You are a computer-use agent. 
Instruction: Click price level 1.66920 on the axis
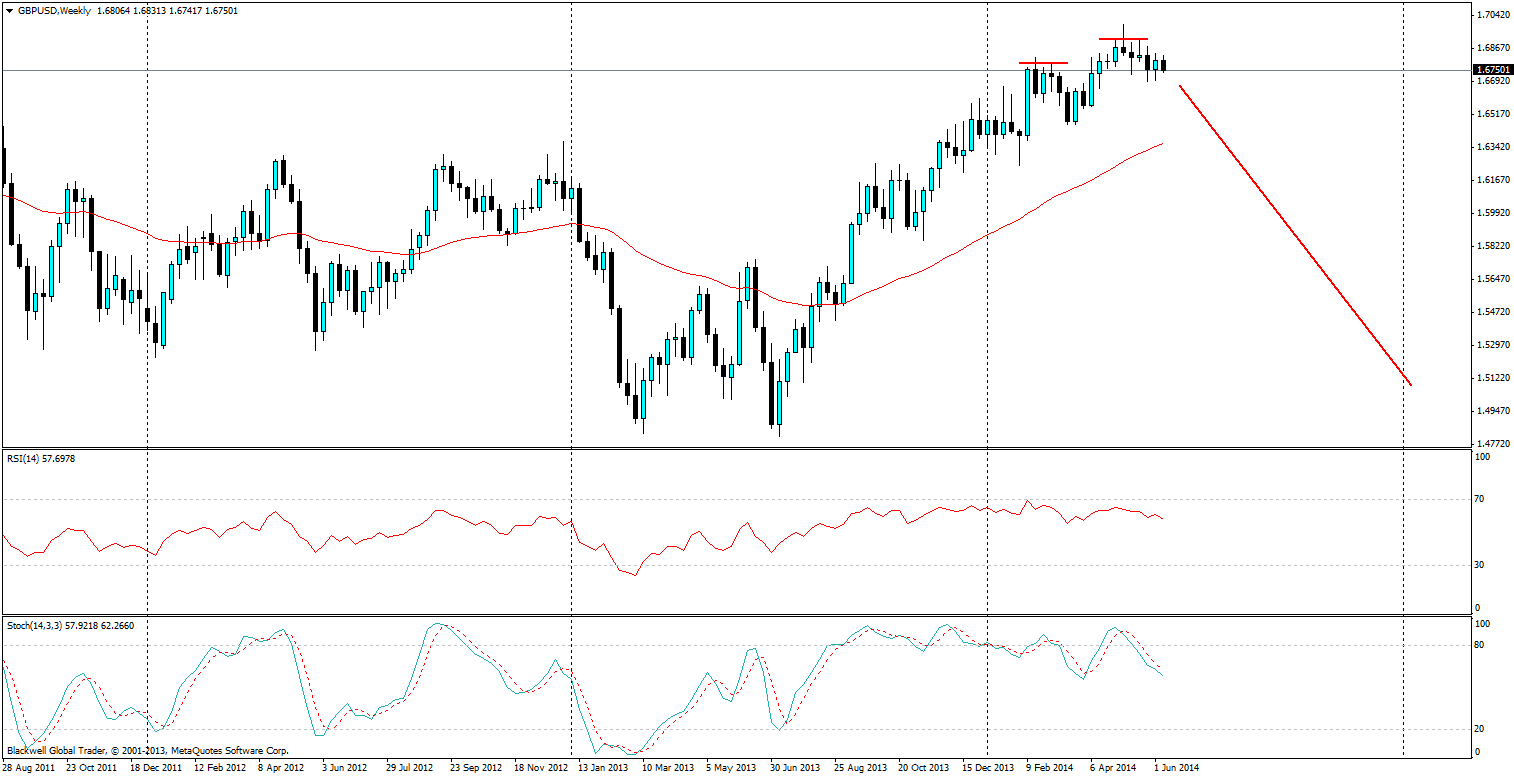click(1492, 81)
